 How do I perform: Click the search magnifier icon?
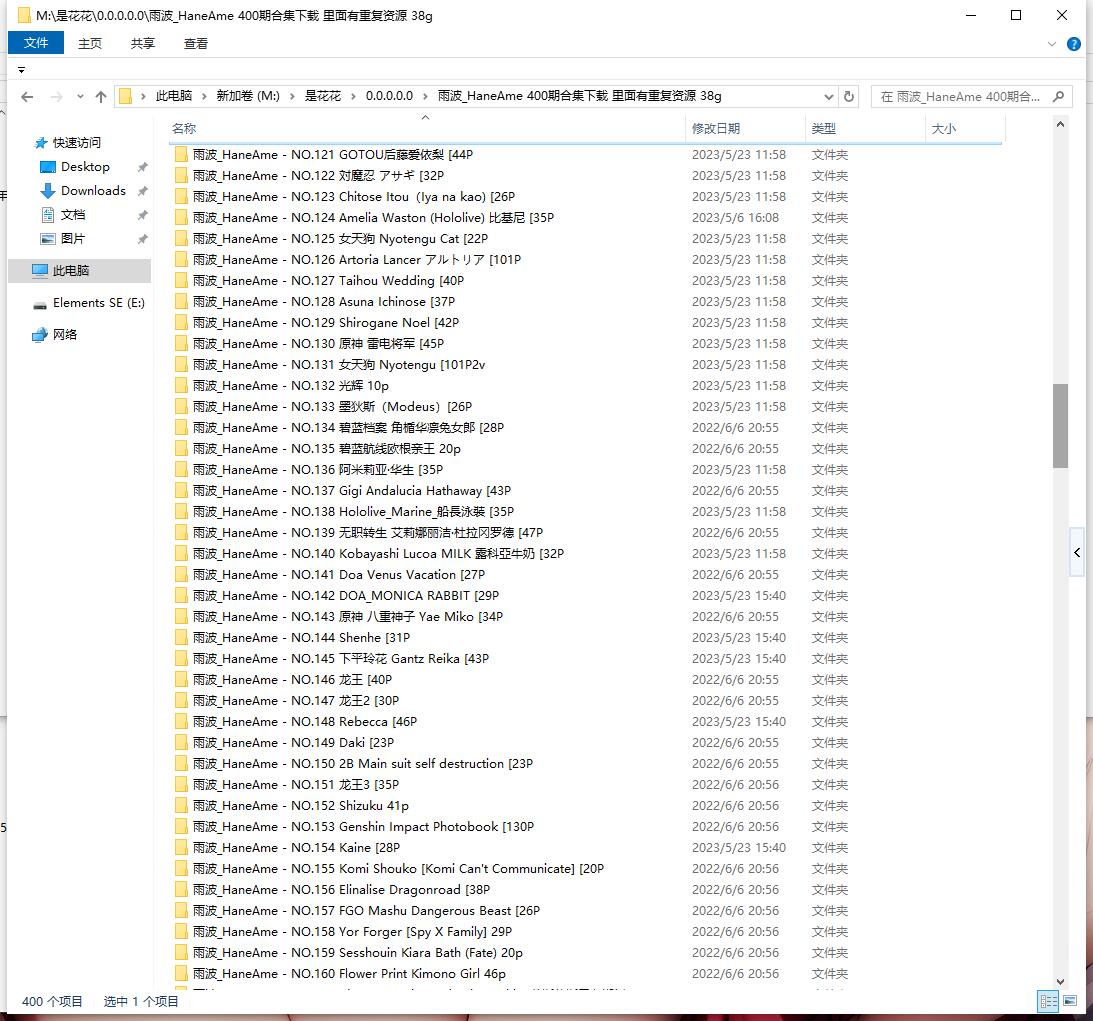coord(1058,96)
